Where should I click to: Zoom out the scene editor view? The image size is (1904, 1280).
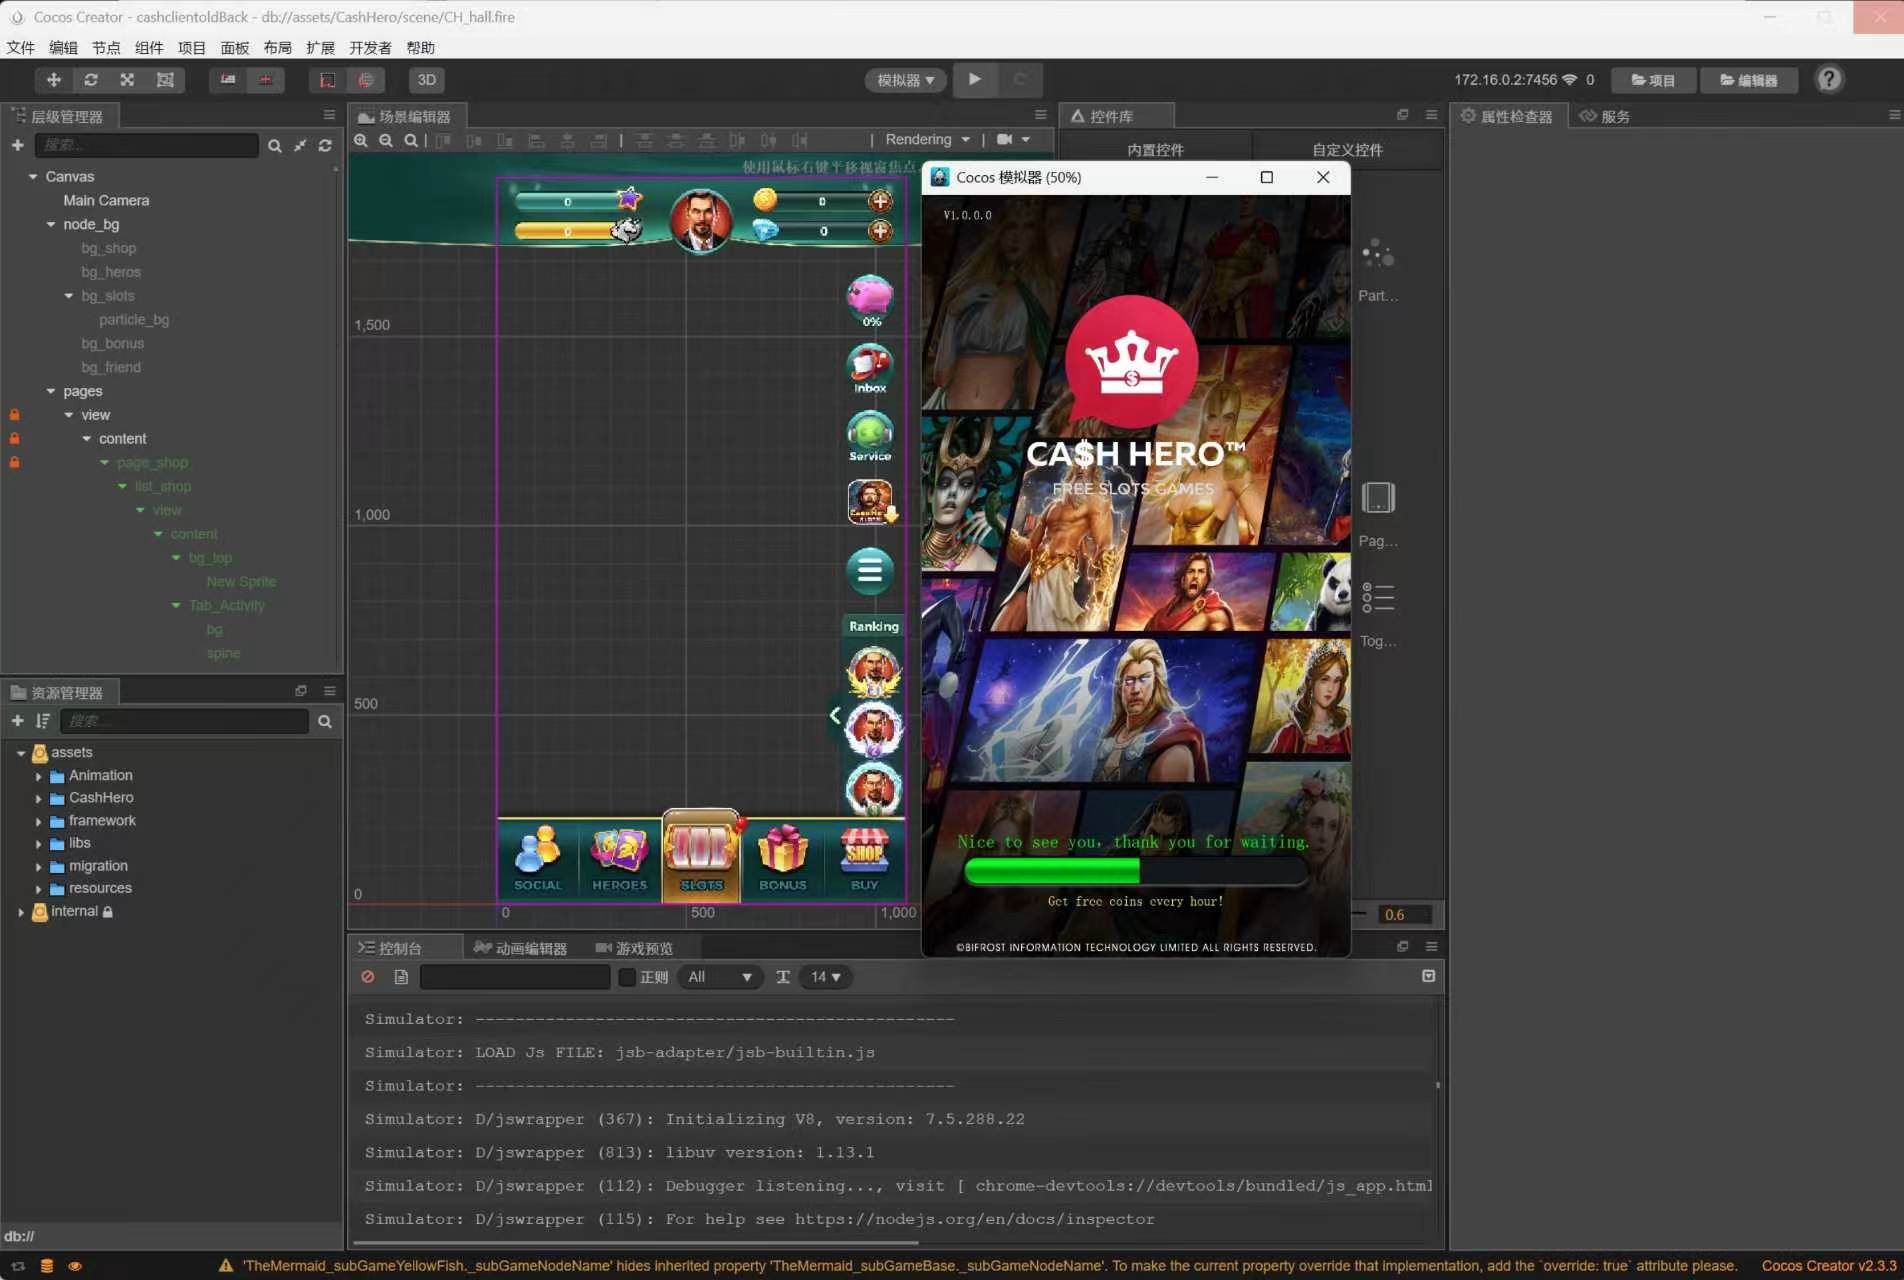click(x=386, y=141)
